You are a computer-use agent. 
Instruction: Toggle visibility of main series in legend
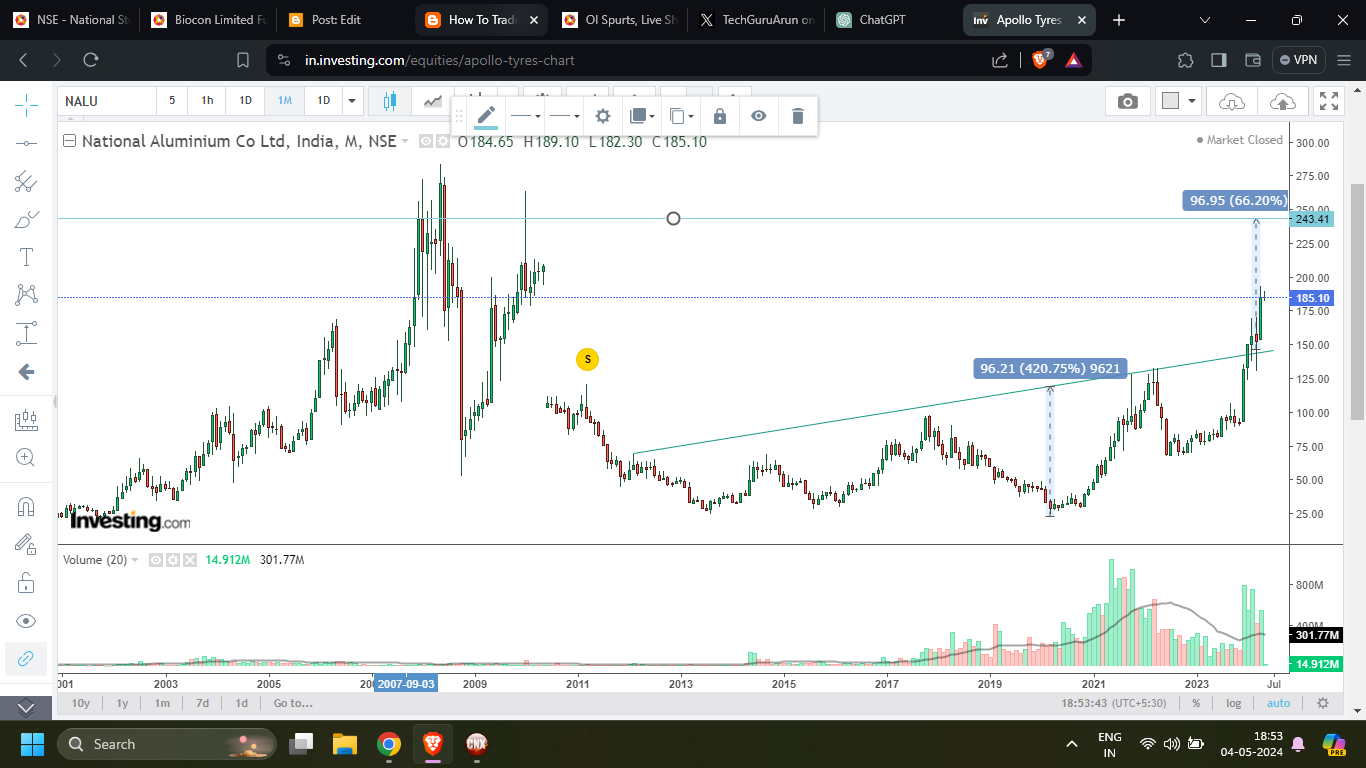pos(426,142)
